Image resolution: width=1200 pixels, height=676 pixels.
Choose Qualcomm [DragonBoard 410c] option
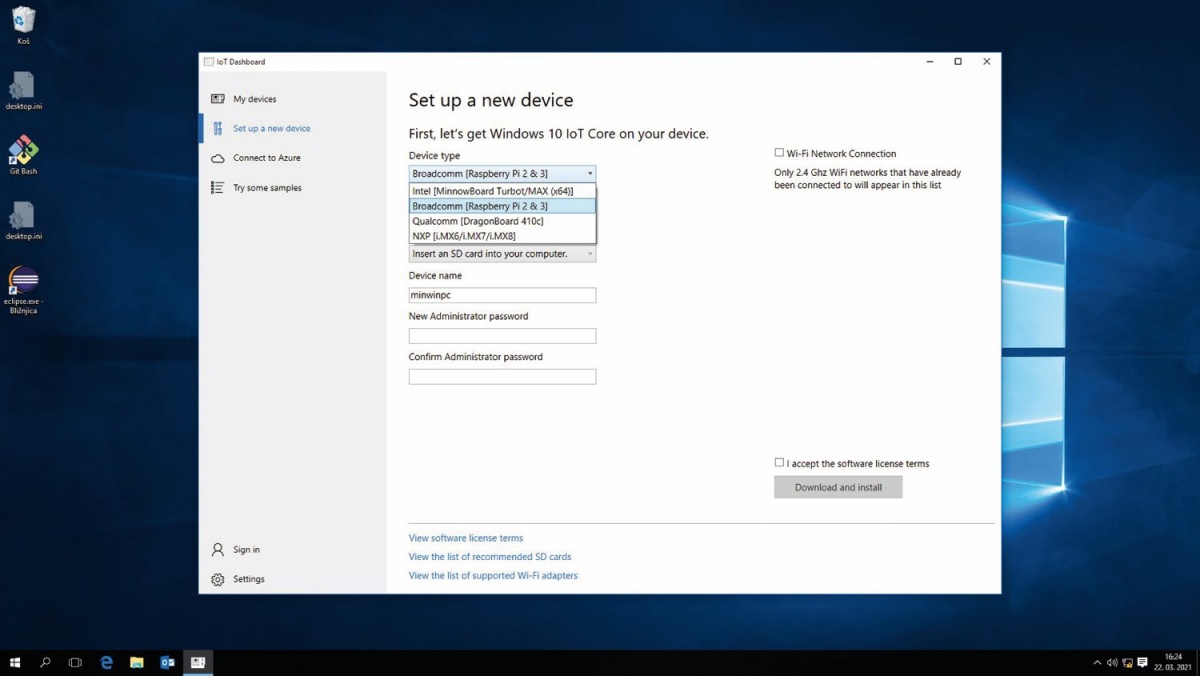click(502, 221)
